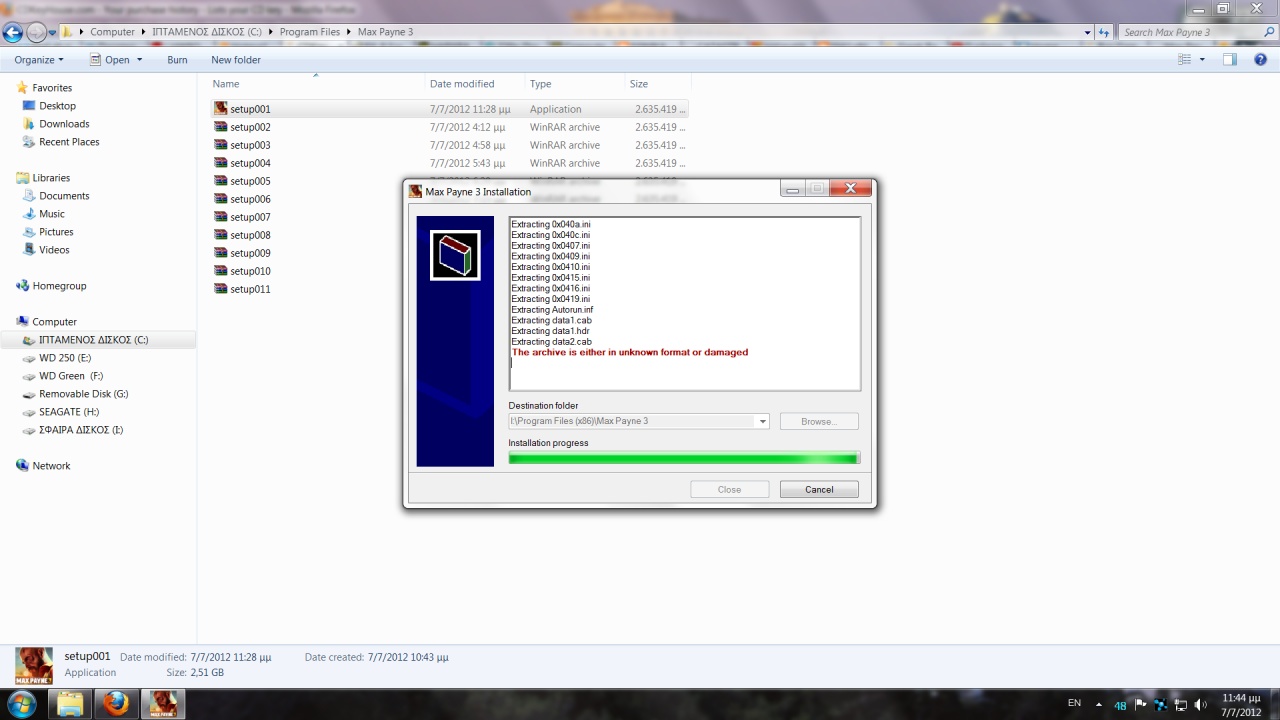The height and width of the screenshot is (720, 1280).
Task: Expand address bar history dropdown
Action: 1088,32
